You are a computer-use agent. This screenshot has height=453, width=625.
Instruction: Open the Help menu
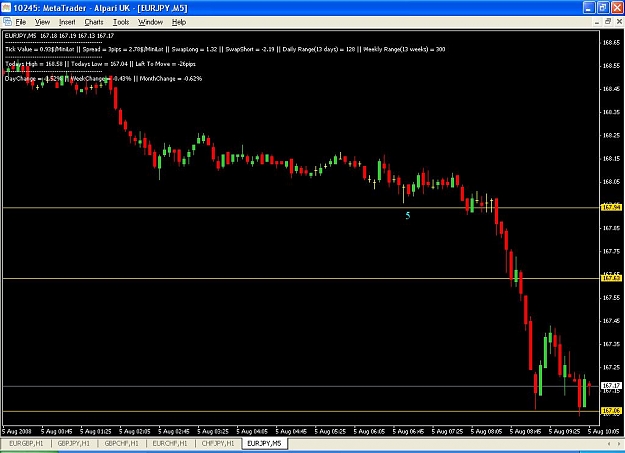pyautogui.click(x=179, y=22)
